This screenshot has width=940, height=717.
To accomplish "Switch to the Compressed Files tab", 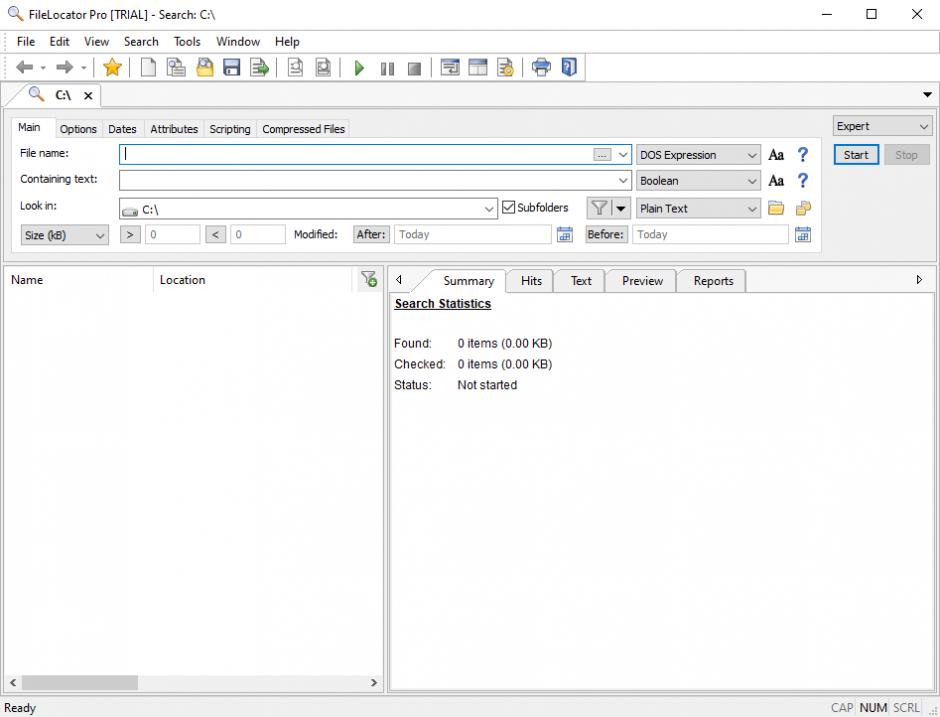I will click(303, 129).
